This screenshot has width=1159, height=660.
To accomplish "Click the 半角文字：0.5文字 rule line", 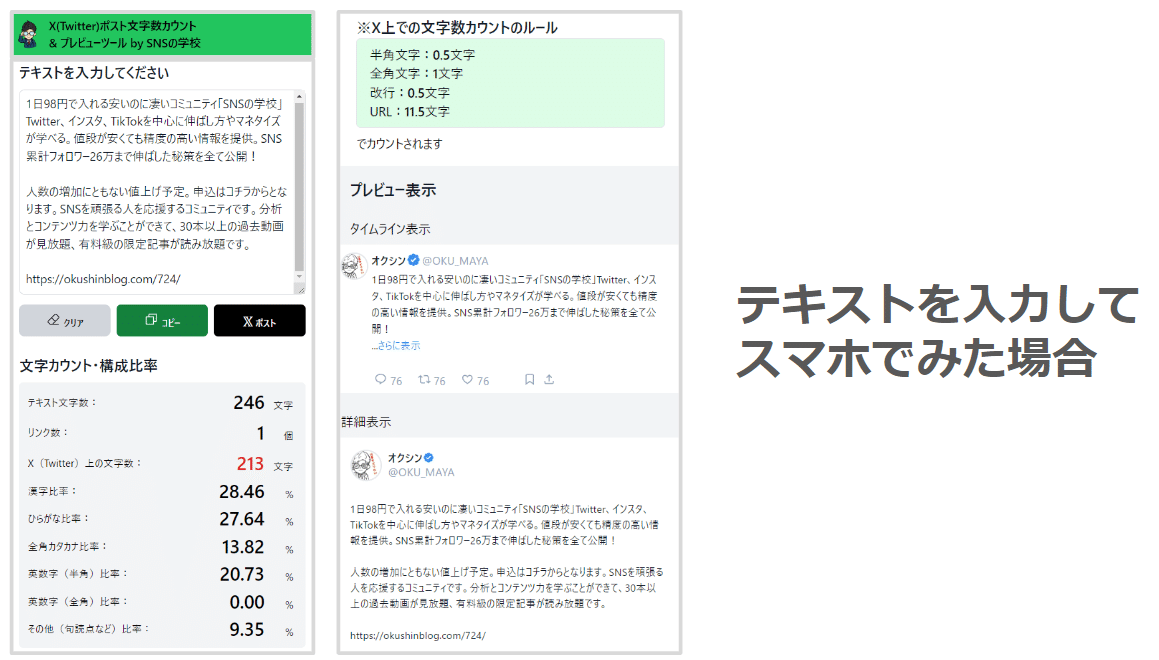I will coord(422,55).
